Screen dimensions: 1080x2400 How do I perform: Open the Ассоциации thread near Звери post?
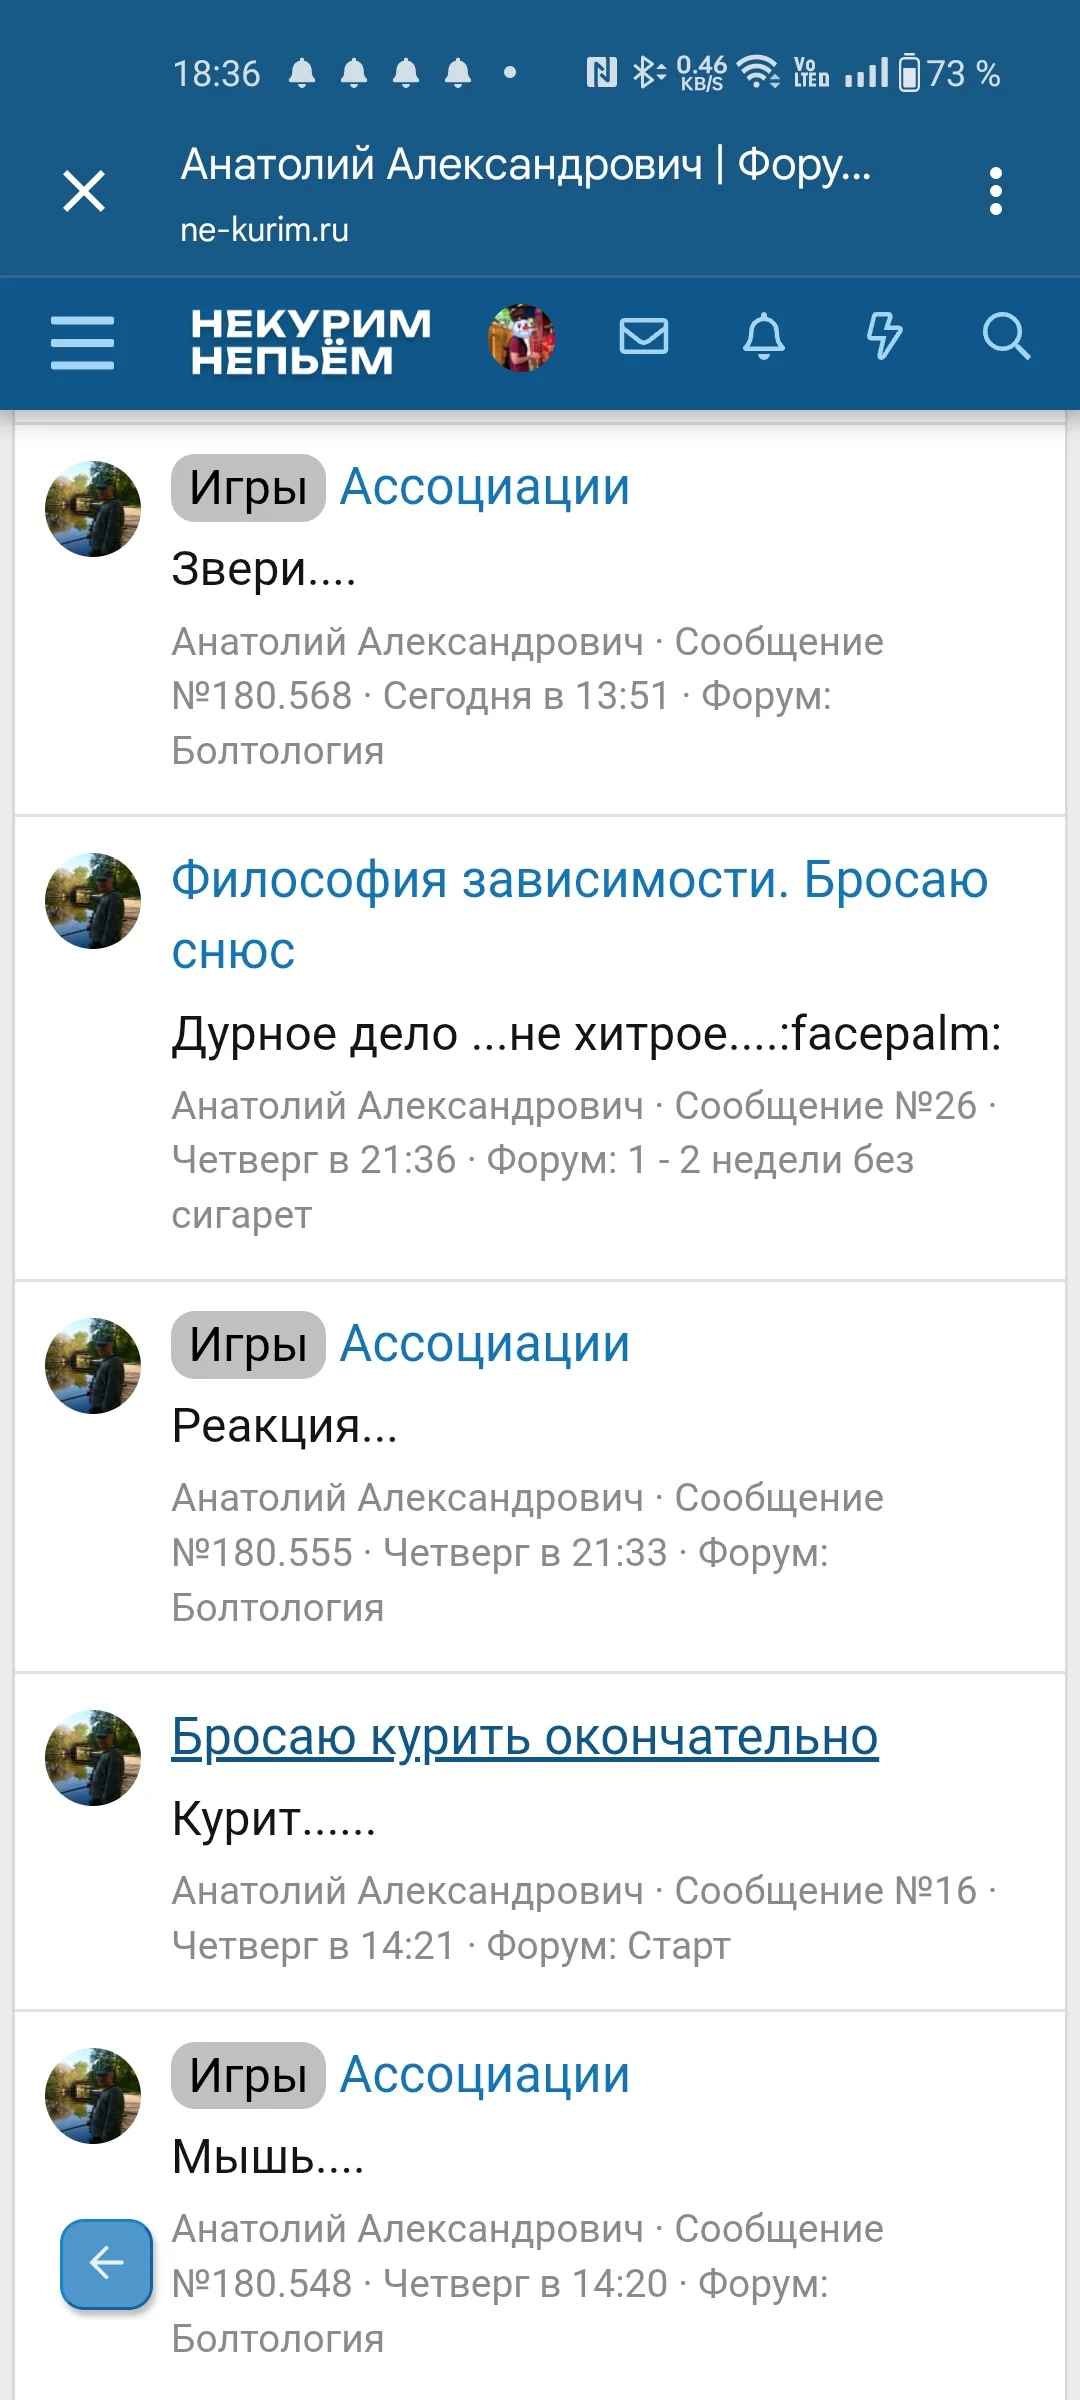[x=484, y=487]
